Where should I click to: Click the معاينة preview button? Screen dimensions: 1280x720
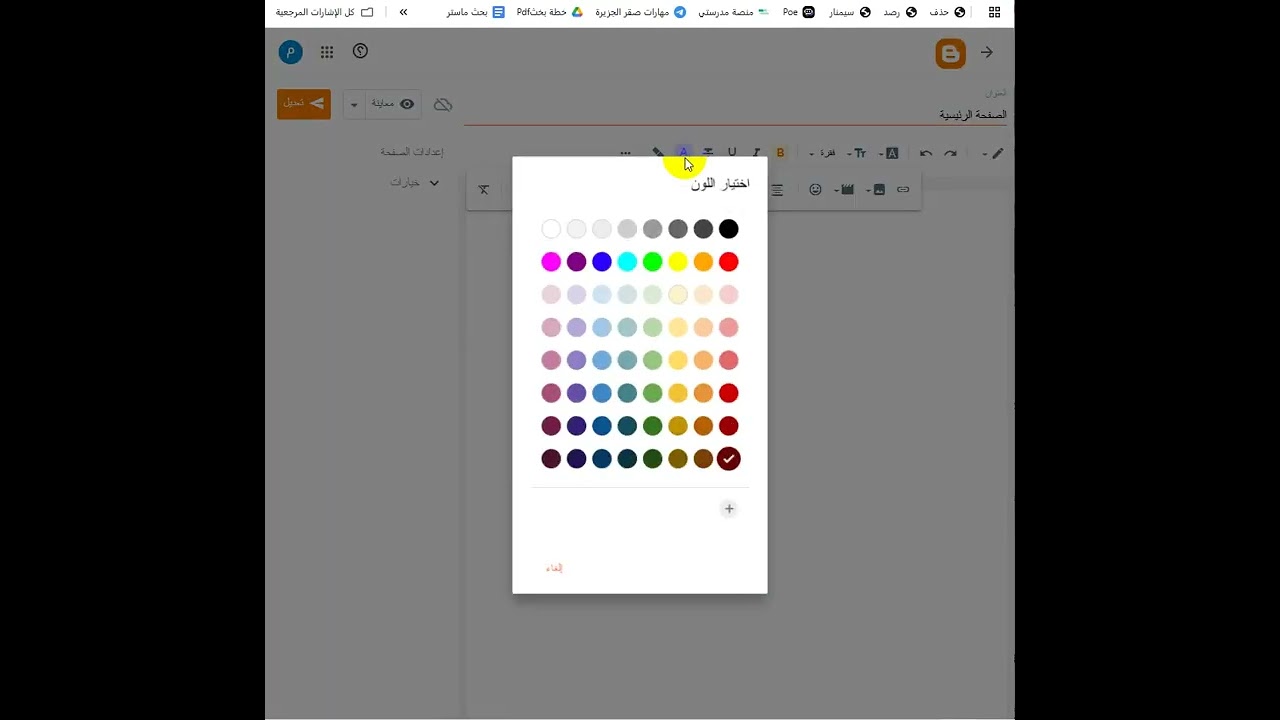click(x=393, y=104)
